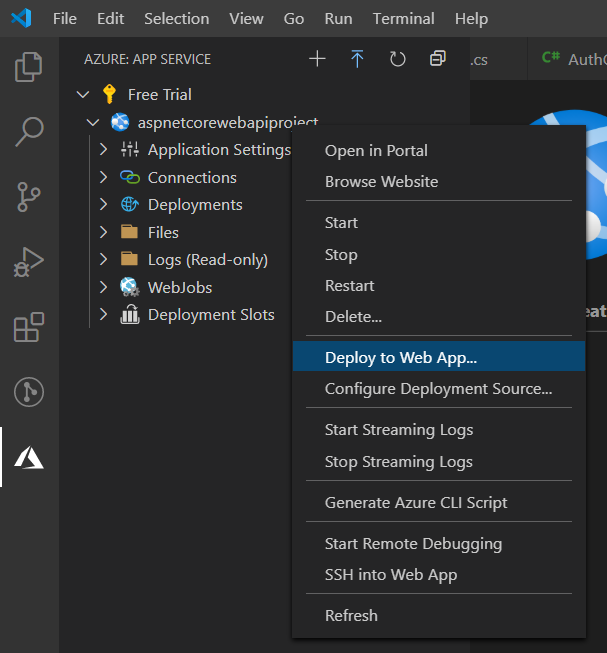Screen dimensions: 607x653
Task: Click the VS Code logo icon
Action: [x=21, y=18]
